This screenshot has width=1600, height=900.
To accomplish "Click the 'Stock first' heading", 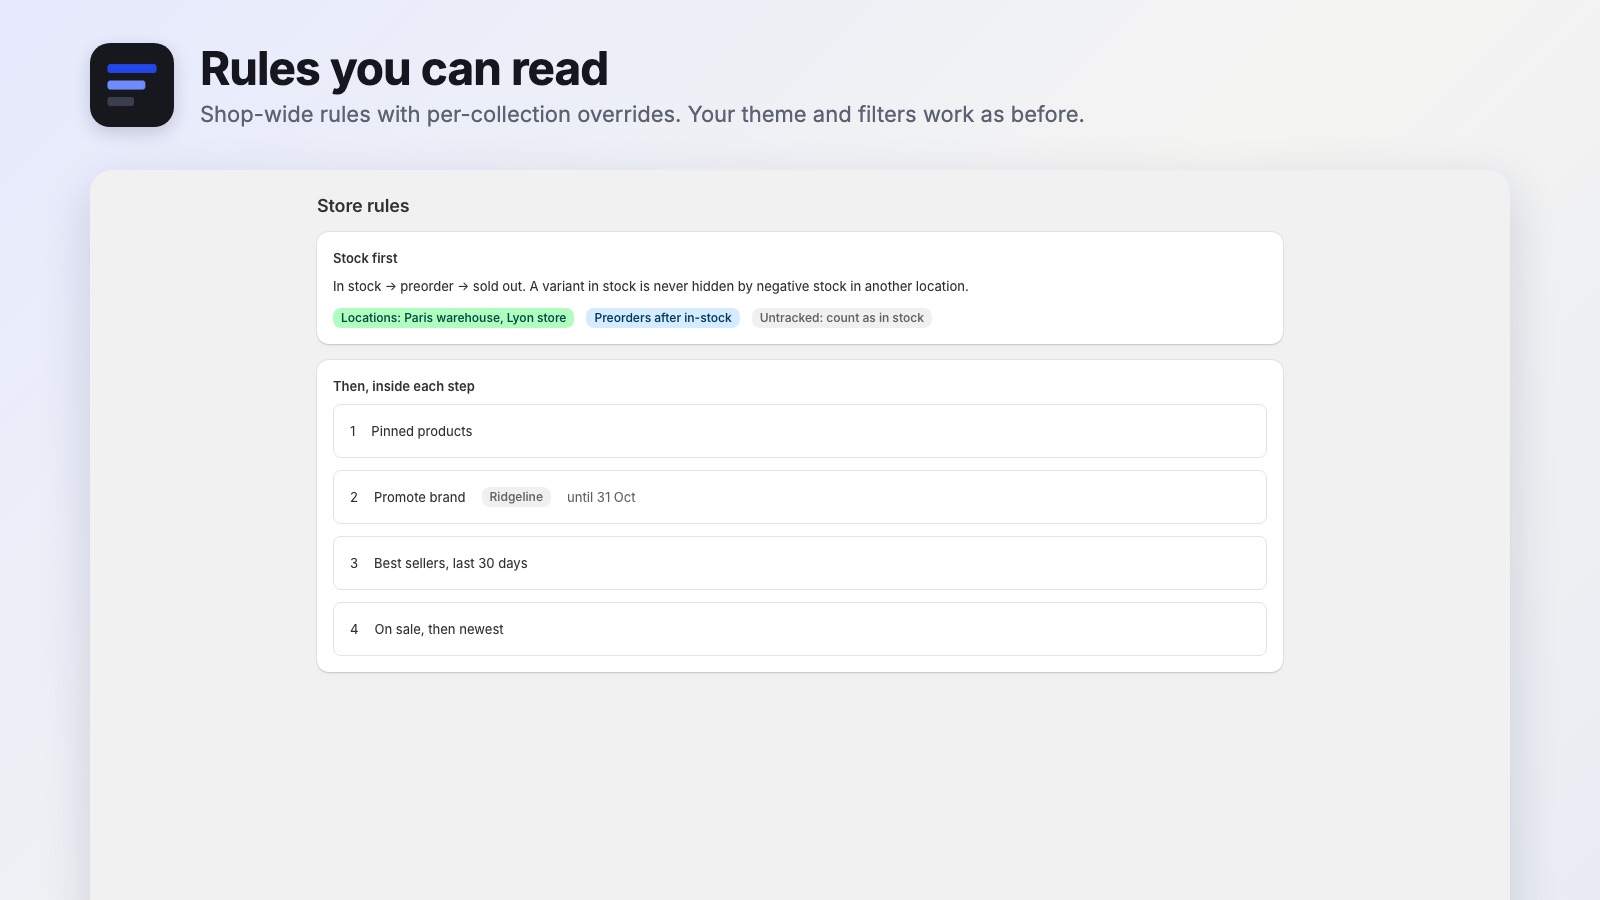I will click(x=365, y=258).
